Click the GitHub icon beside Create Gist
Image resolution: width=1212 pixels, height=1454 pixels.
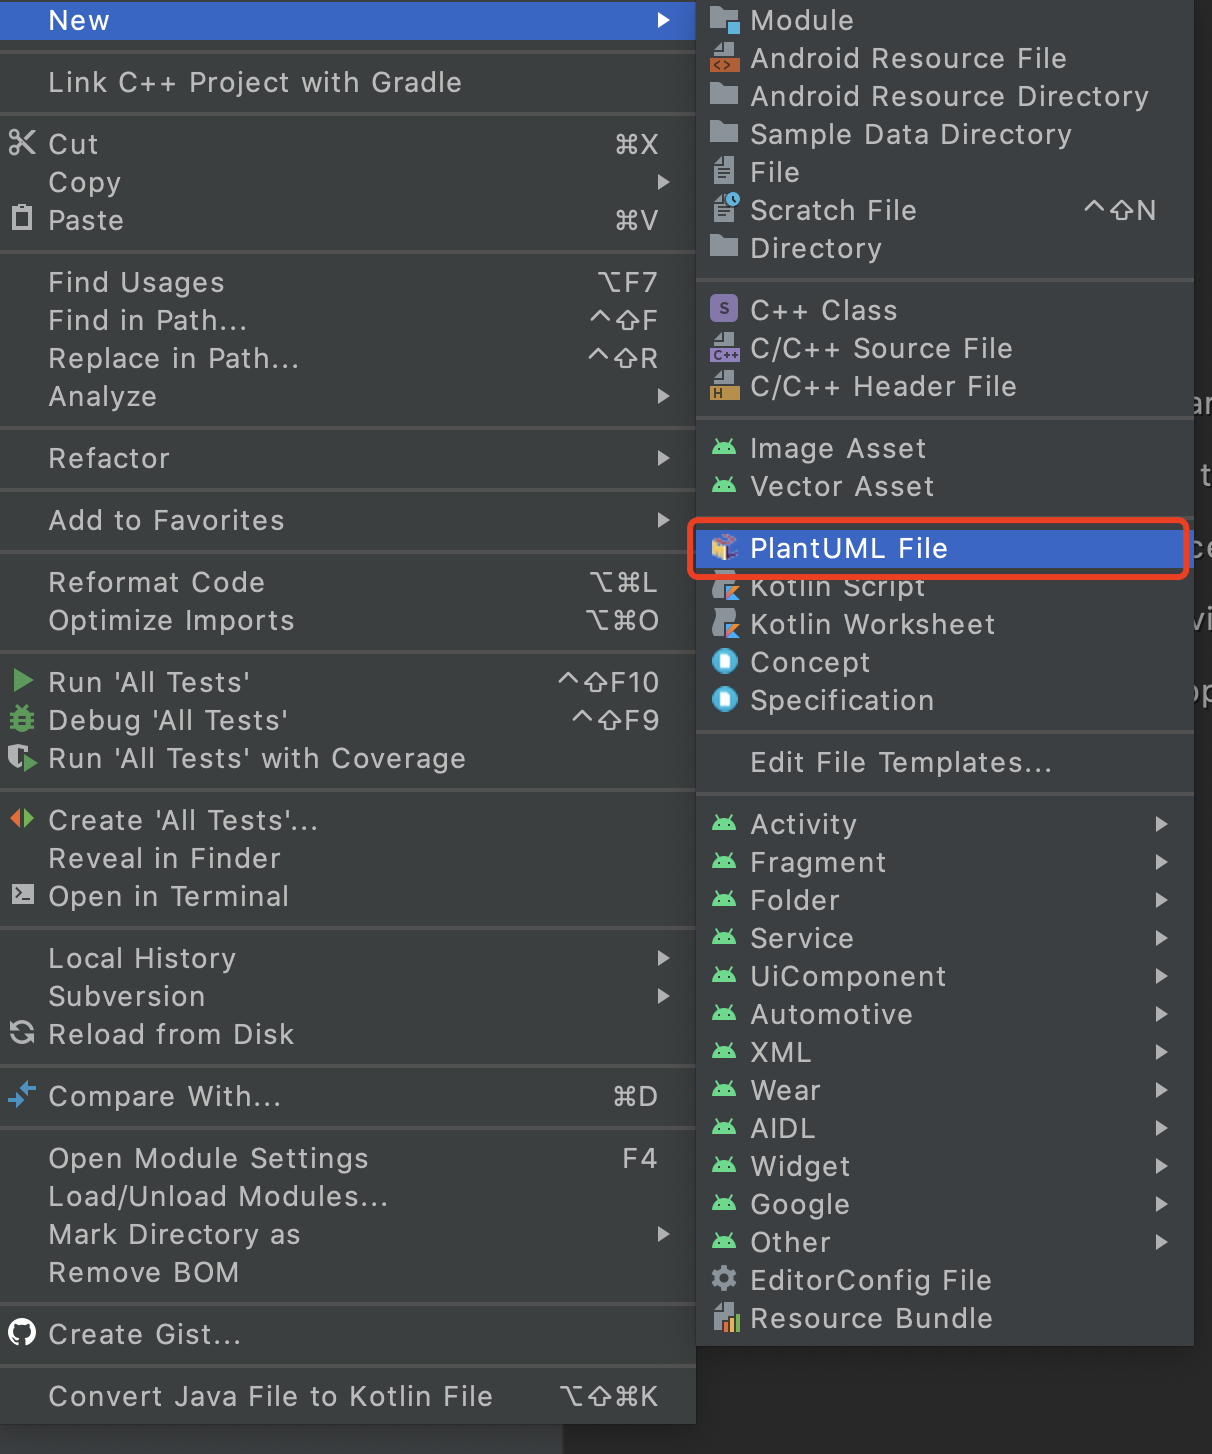[21, 1334]
